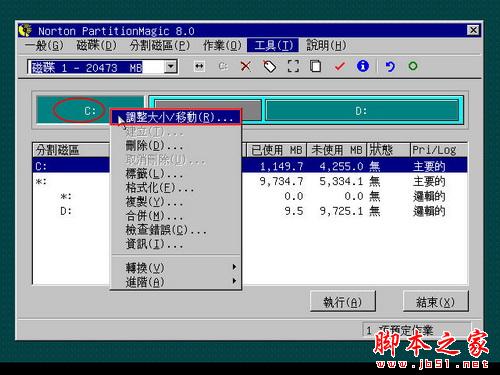500x375 pixels.
Task: Open the 說明(H) menu
Action: [x=326, y=45]
